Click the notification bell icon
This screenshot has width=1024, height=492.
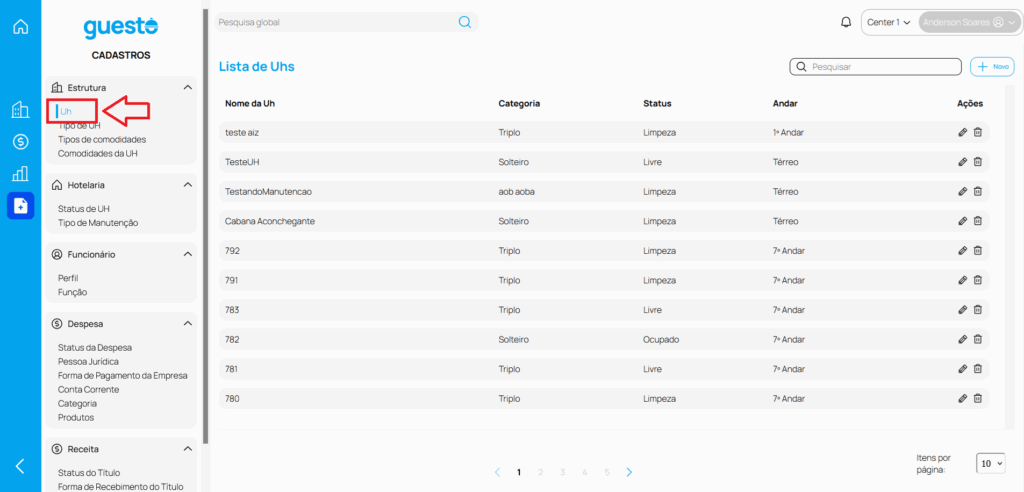tap(846, 22)
